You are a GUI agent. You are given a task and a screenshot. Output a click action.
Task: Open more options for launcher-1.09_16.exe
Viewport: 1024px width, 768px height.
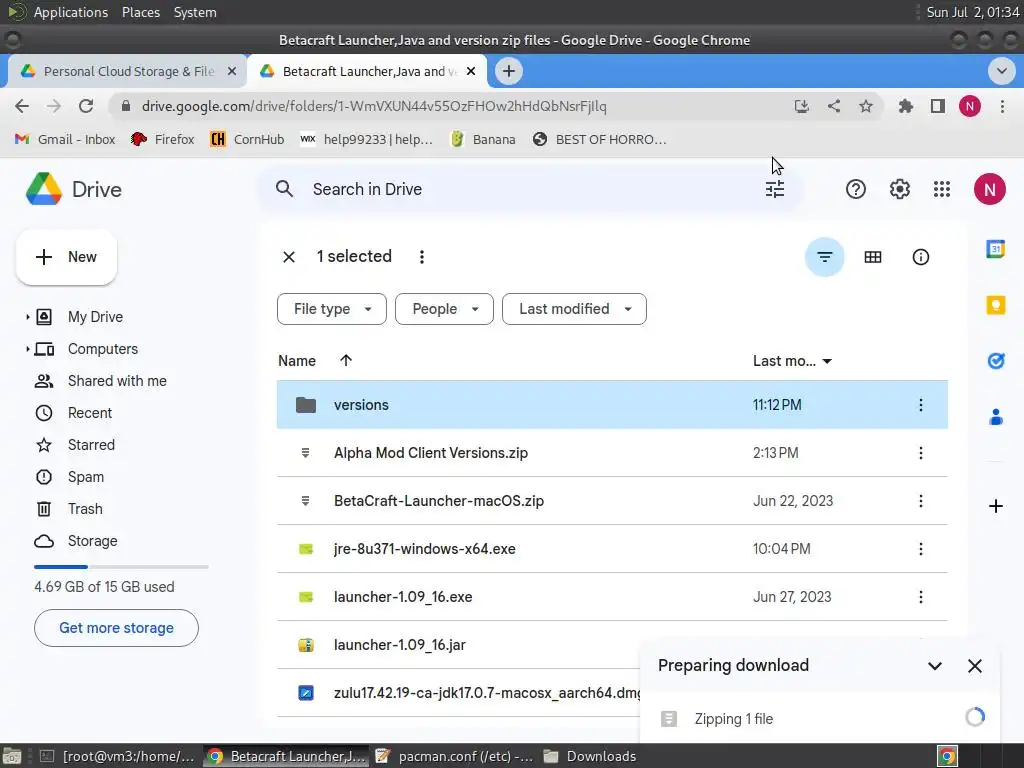point(921,597)
